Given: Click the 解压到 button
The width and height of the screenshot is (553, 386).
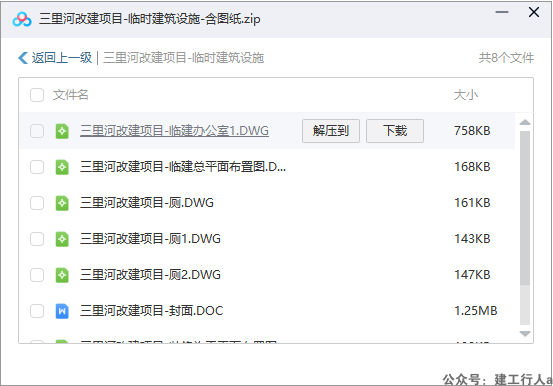Looking at the screenshot, I should [331, 131].
